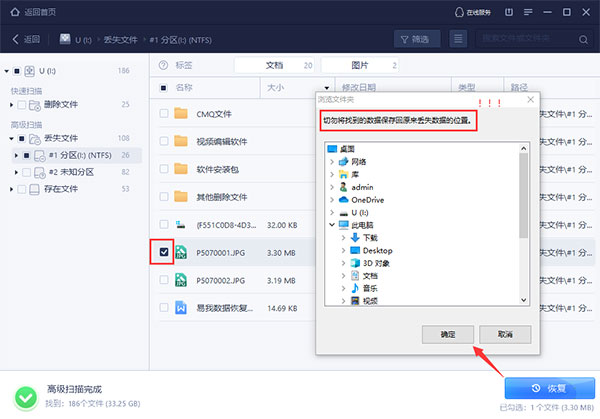Click the 在线服务 headset icon
Image resolution: width=600 pixels, height=419 pixels.
pos(458,11)
